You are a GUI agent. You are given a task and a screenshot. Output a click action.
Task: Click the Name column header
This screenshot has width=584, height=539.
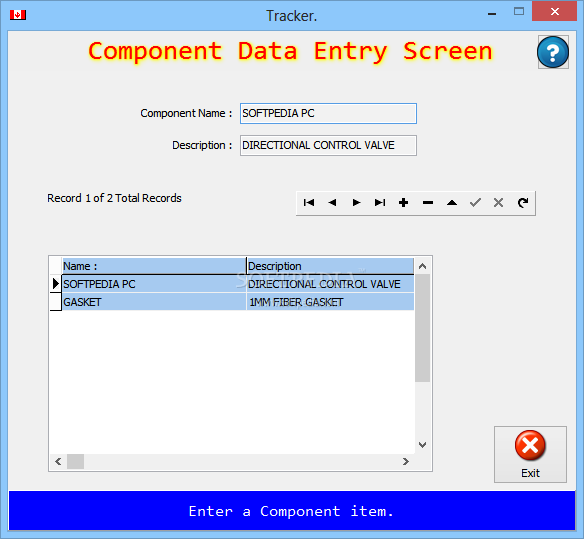pyautogui.click(x=154, y=266)
